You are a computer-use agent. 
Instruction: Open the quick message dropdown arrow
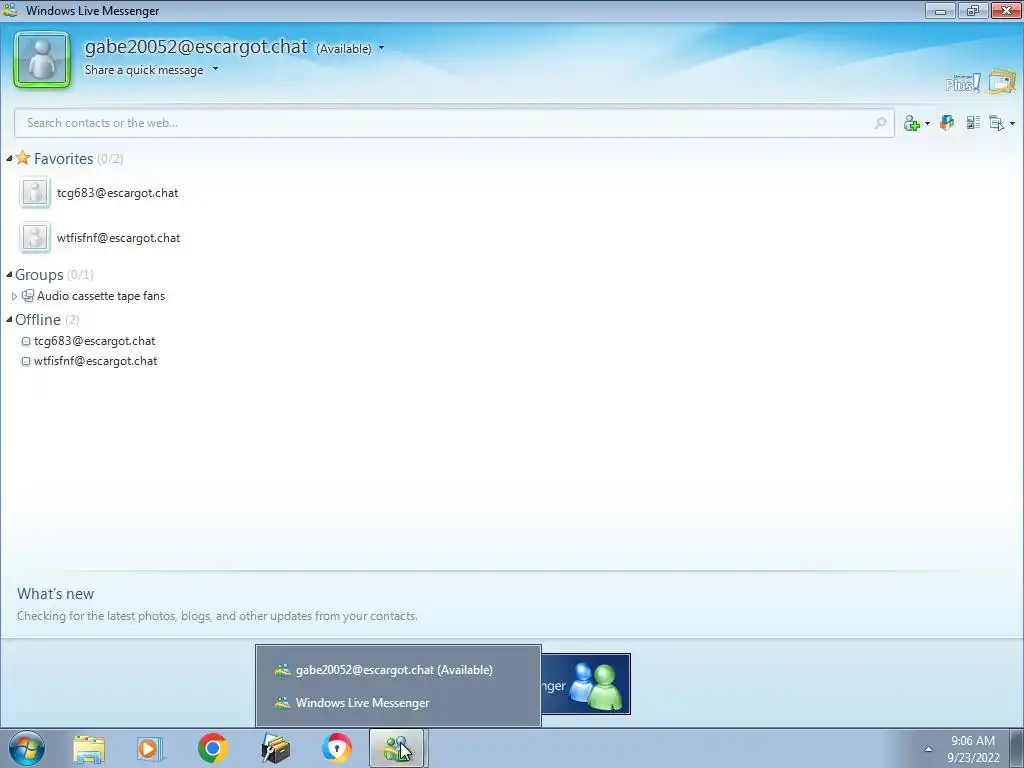pos(215,69)
